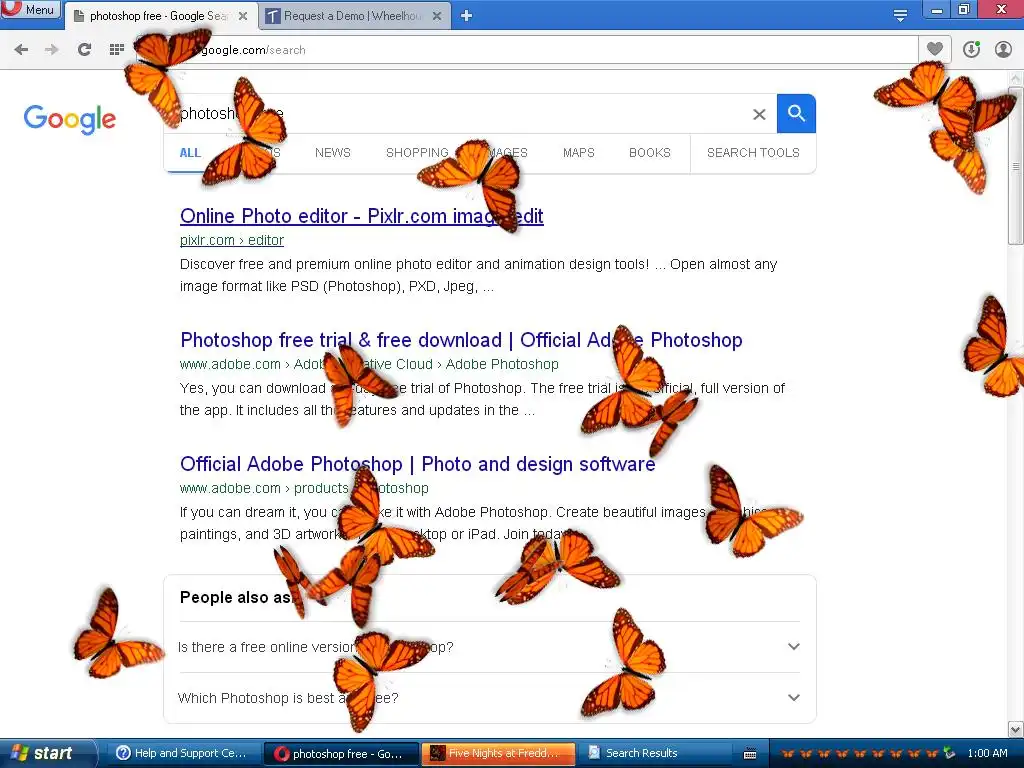
Task: Click the vertical scrollbar thumb
Action: tap(1016, 165)
